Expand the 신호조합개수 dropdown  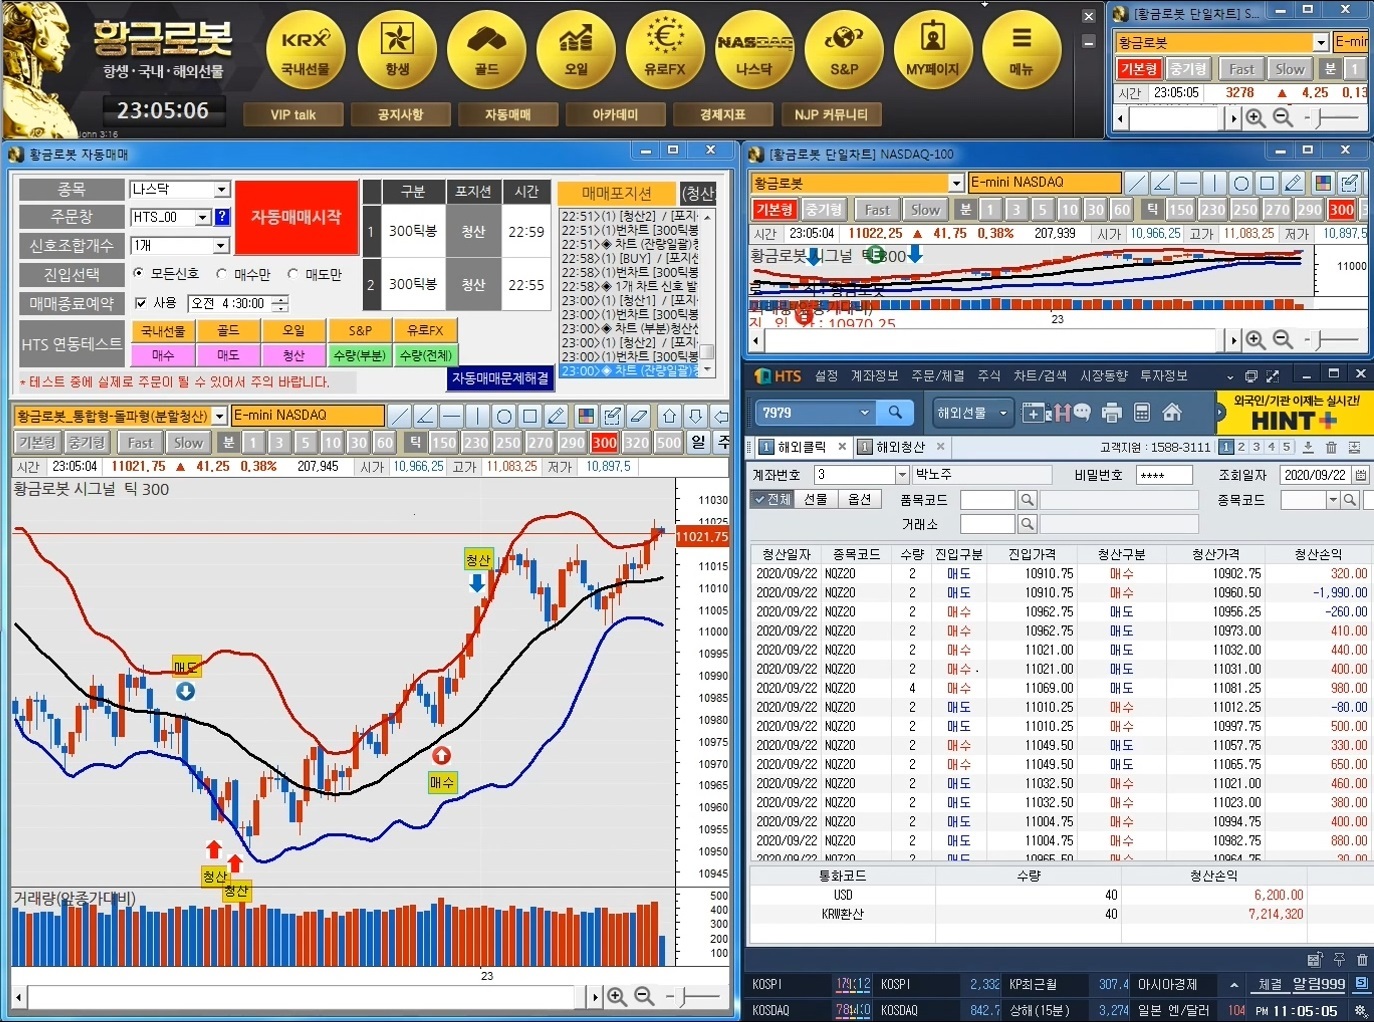(x=222, y=245)
